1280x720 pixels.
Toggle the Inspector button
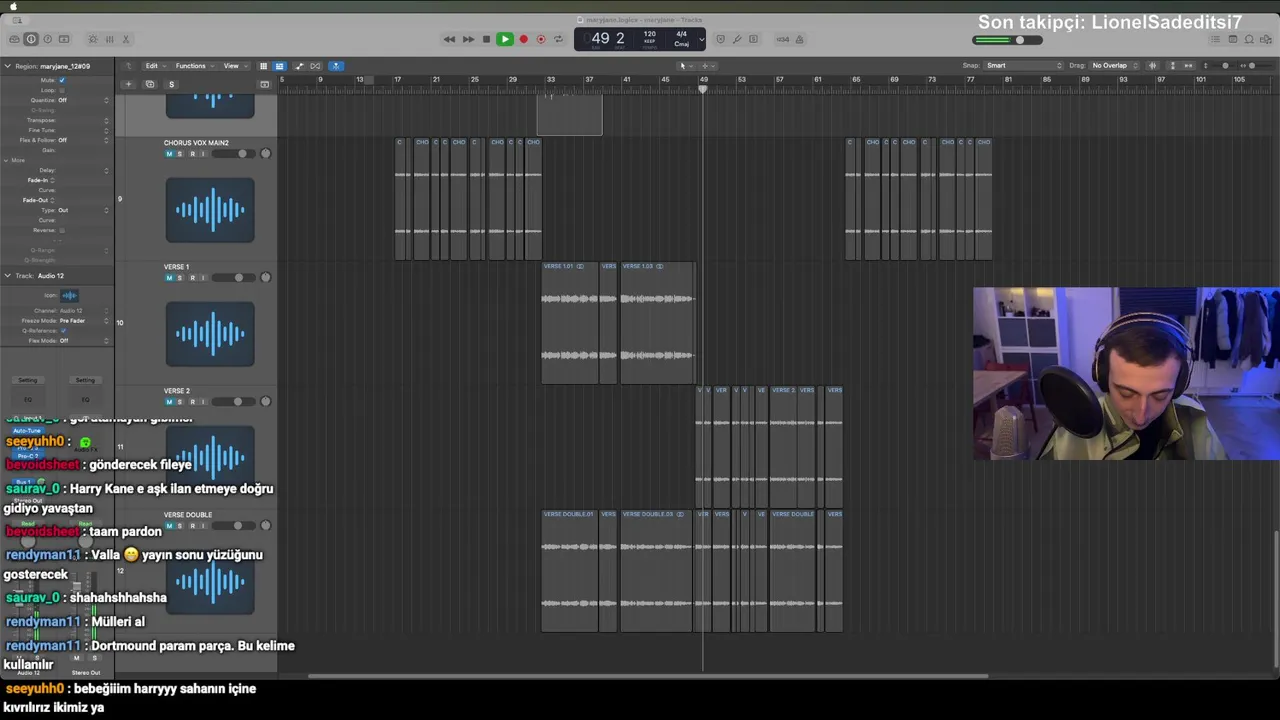click(x=31, y=39)
